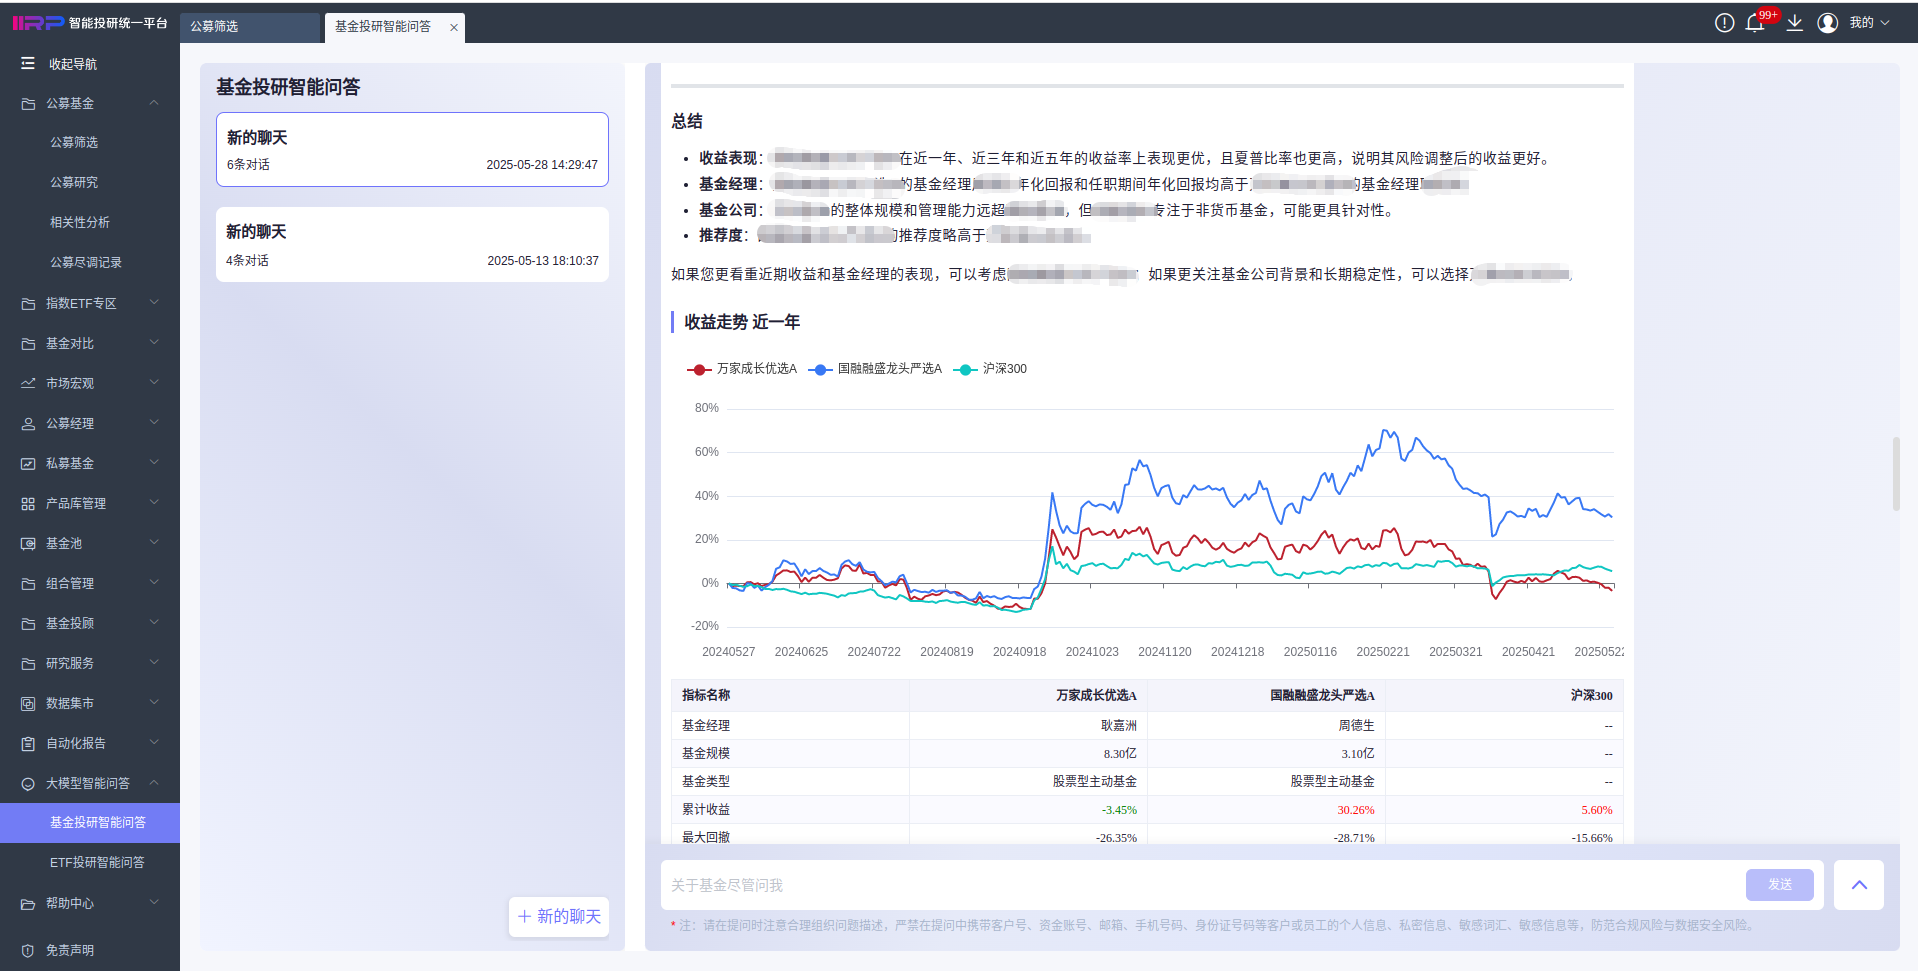Expand the 帮助中心 menu
The width and height of the screenshot is (1918, 971).
click(x=154, y=903)
